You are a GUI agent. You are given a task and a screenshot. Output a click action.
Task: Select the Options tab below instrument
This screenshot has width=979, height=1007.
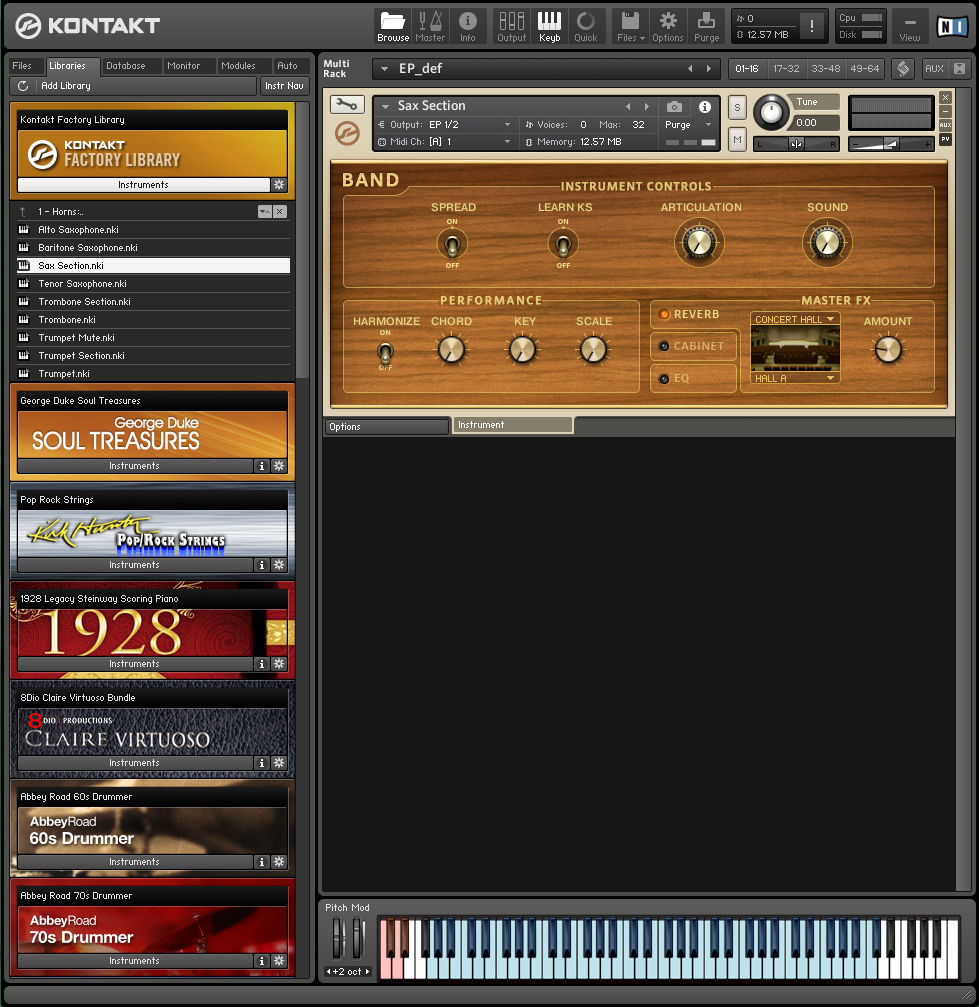386,426
